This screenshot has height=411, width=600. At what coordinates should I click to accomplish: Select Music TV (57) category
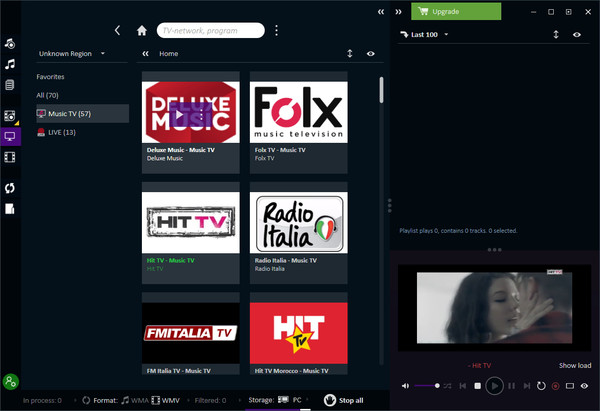pyautogui.click(x=82, y=114)
